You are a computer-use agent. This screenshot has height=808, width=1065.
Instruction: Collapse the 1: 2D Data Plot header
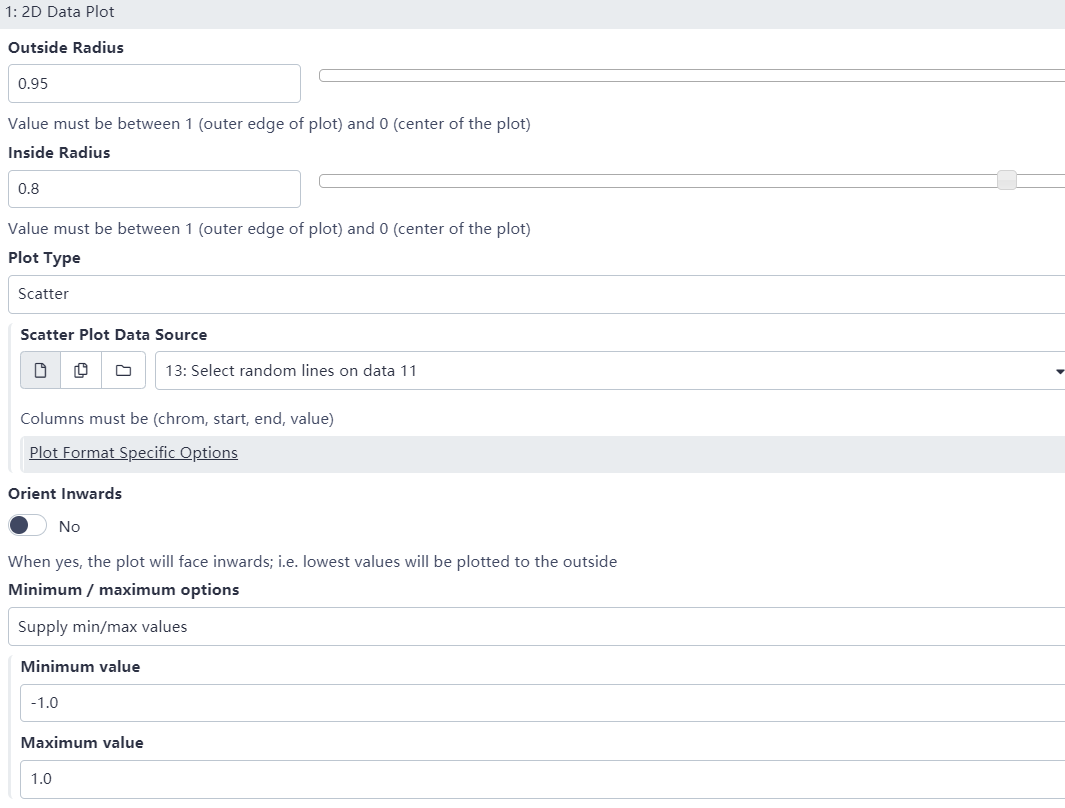click(x=60, y=13)
